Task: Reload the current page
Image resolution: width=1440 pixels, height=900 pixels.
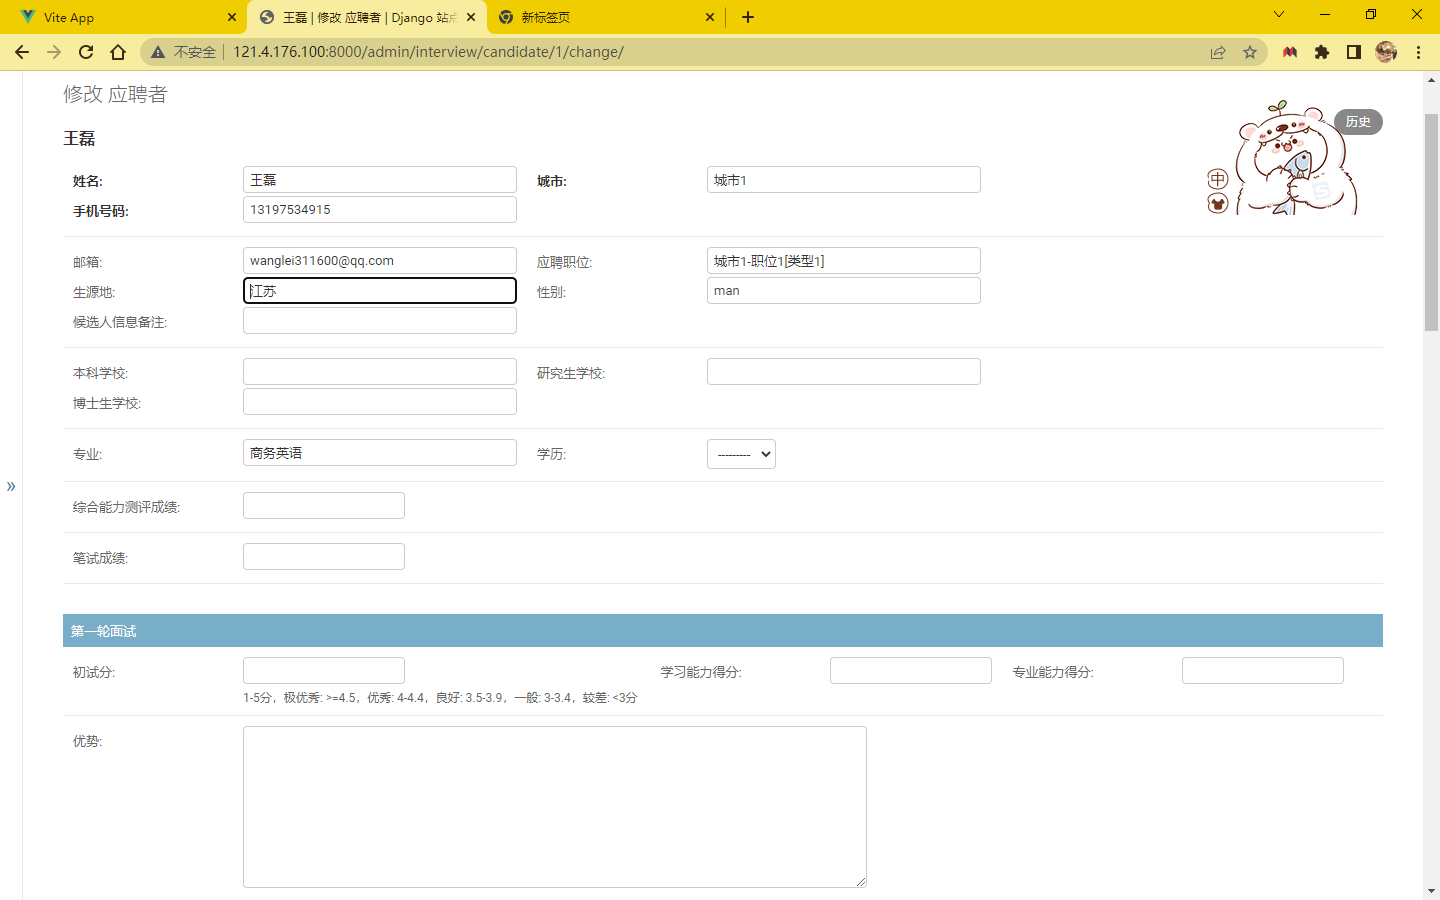Action: coord(86,52)
